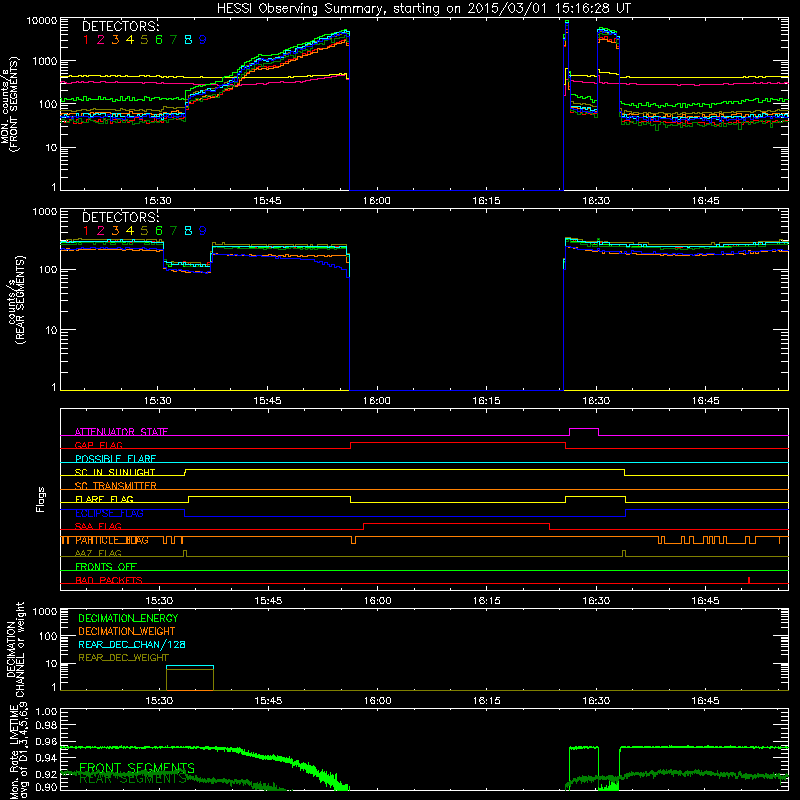The height and width of the screenshot is (800, 800).
Task: Click the SAA FLAG label
Action: [x=98, y=526]
